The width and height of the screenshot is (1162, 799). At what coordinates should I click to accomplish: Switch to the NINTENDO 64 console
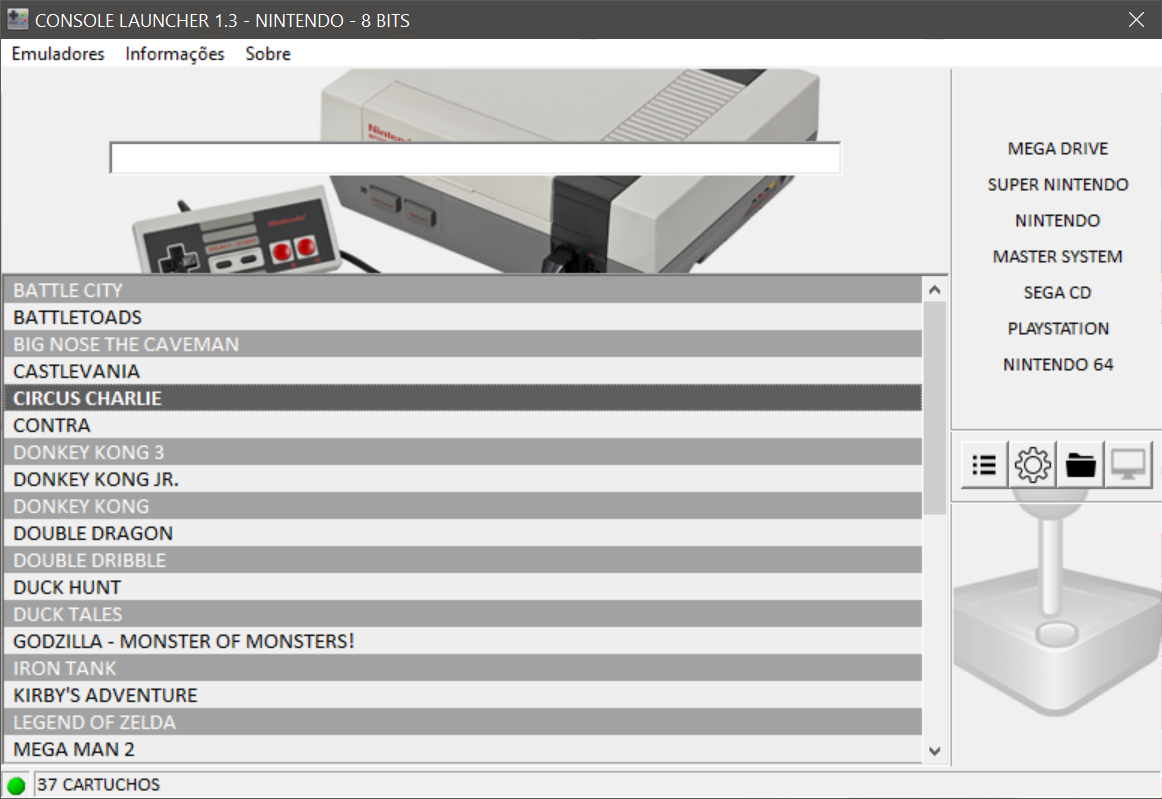click(1058, 365)
